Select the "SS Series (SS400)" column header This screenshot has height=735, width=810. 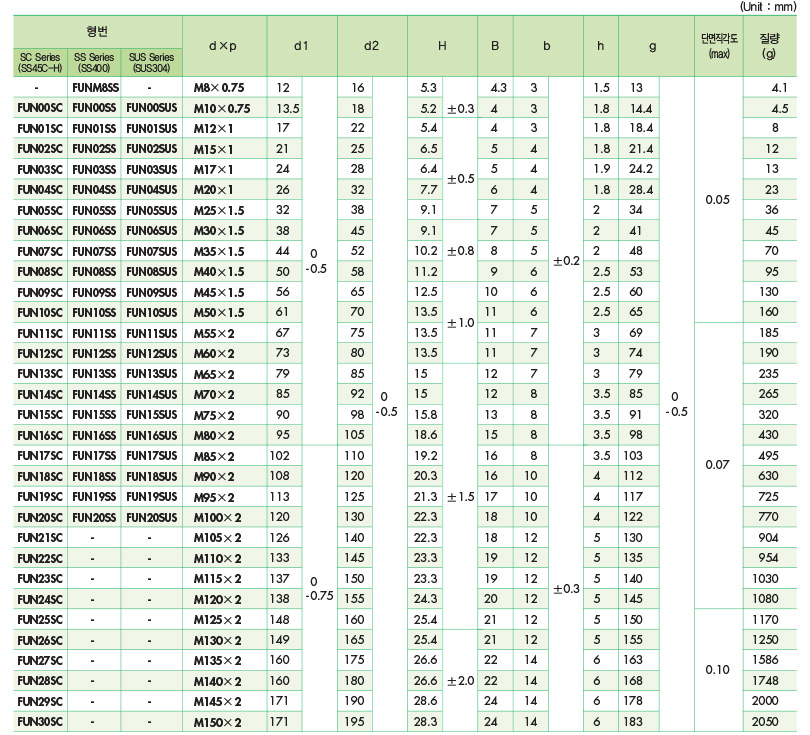point(94,62)
